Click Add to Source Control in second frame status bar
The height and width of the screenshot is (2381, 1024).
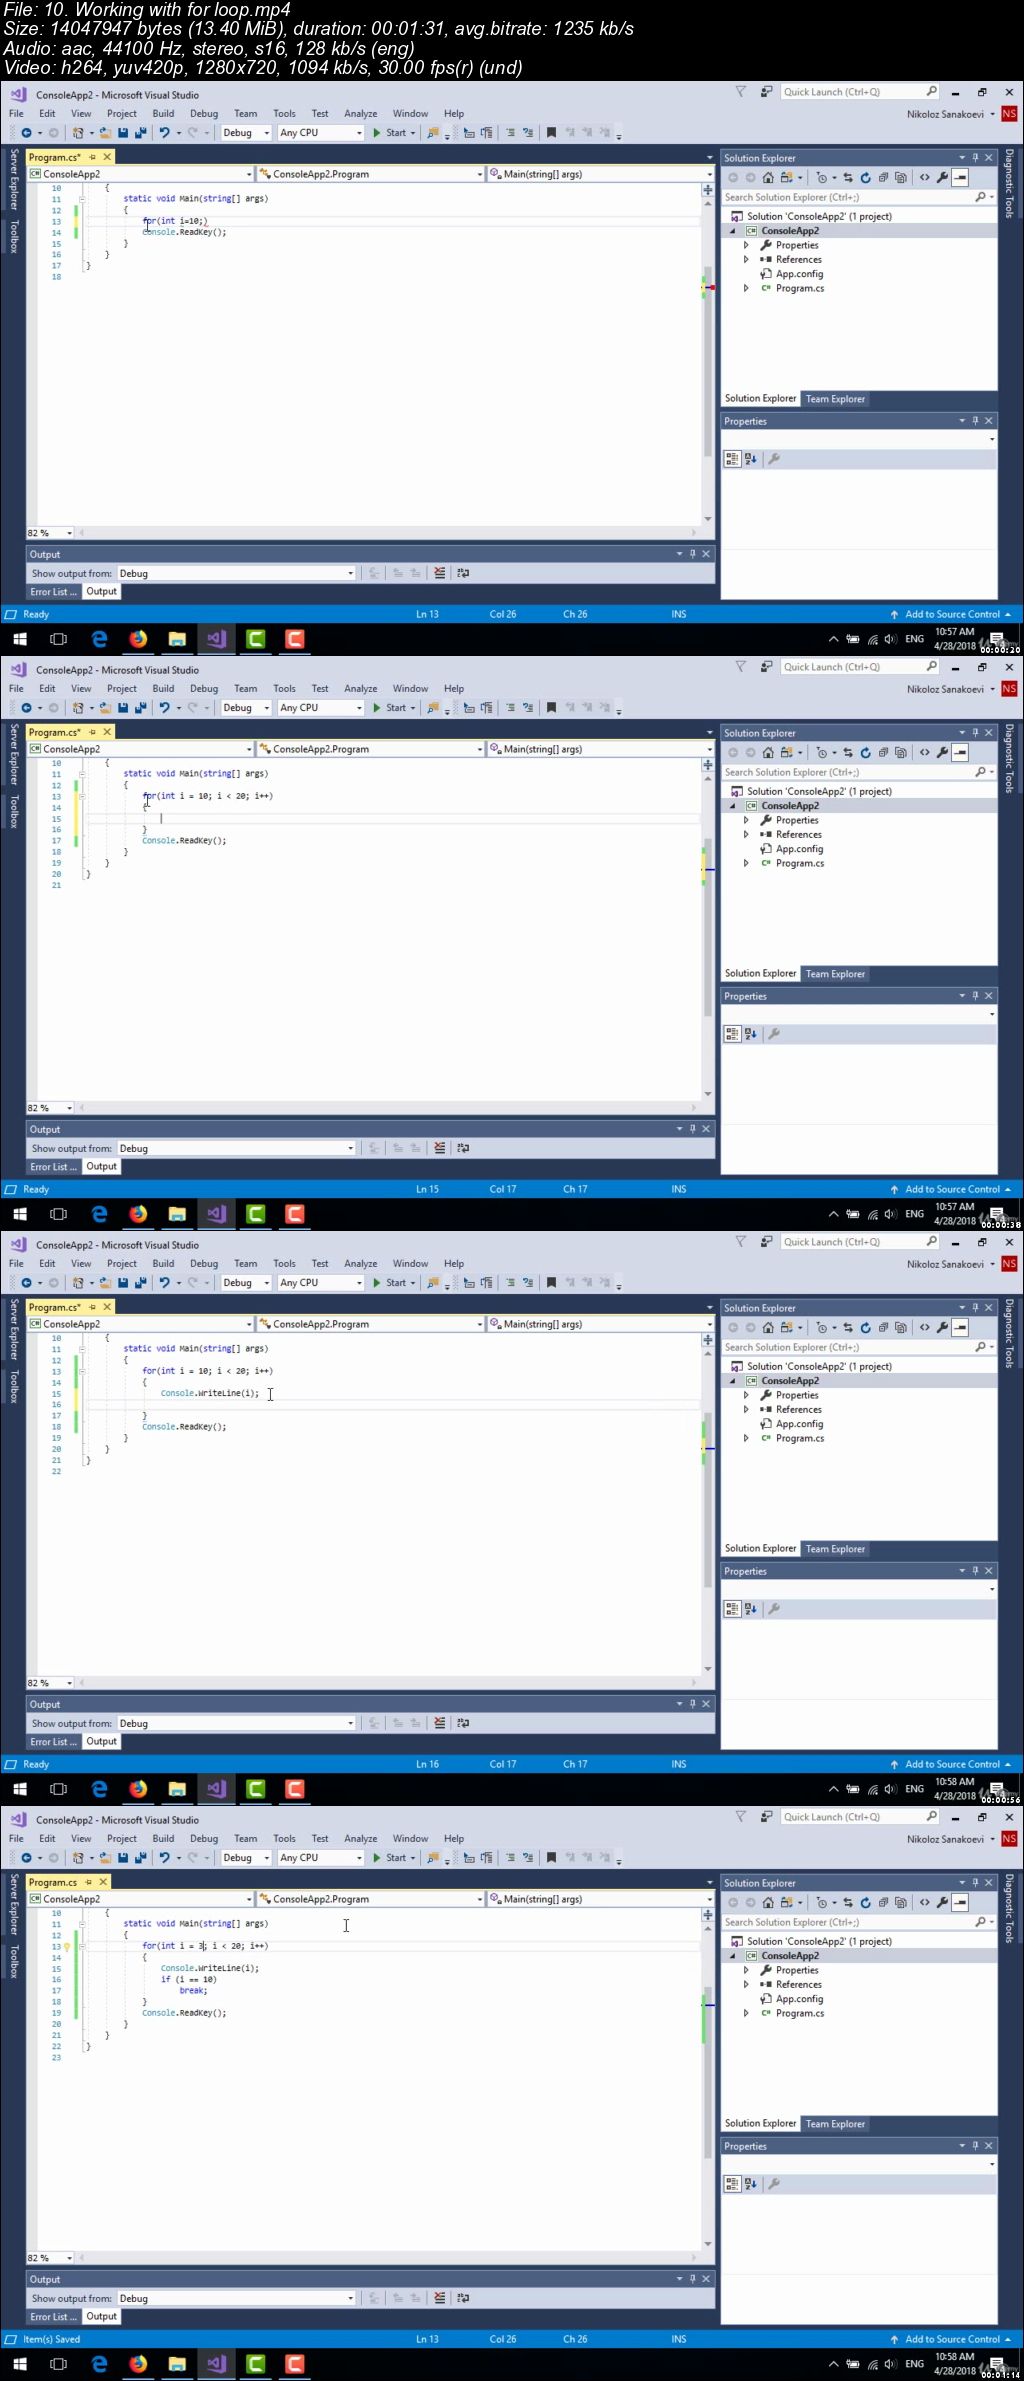[x=952, y=1189]
